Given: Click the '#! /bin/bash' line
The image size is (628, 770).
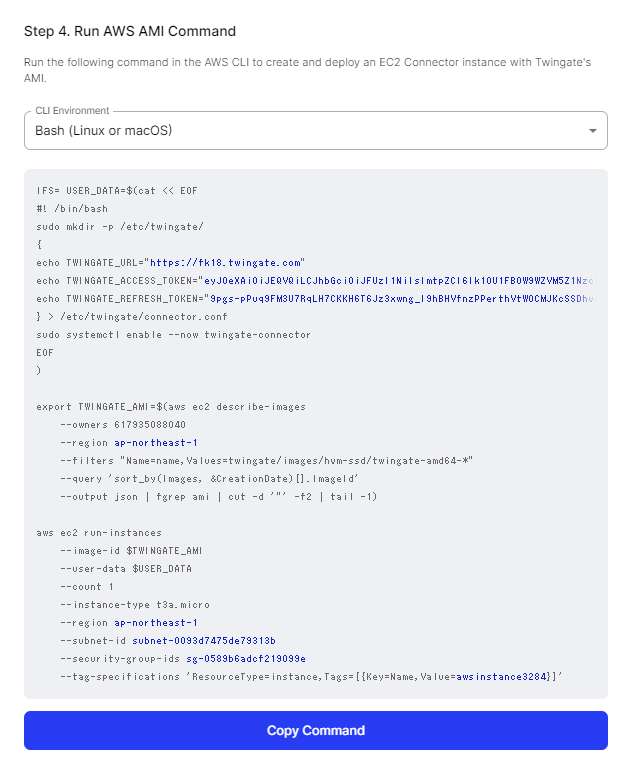Looking at the screenshot, I should (x=72, y=209).
